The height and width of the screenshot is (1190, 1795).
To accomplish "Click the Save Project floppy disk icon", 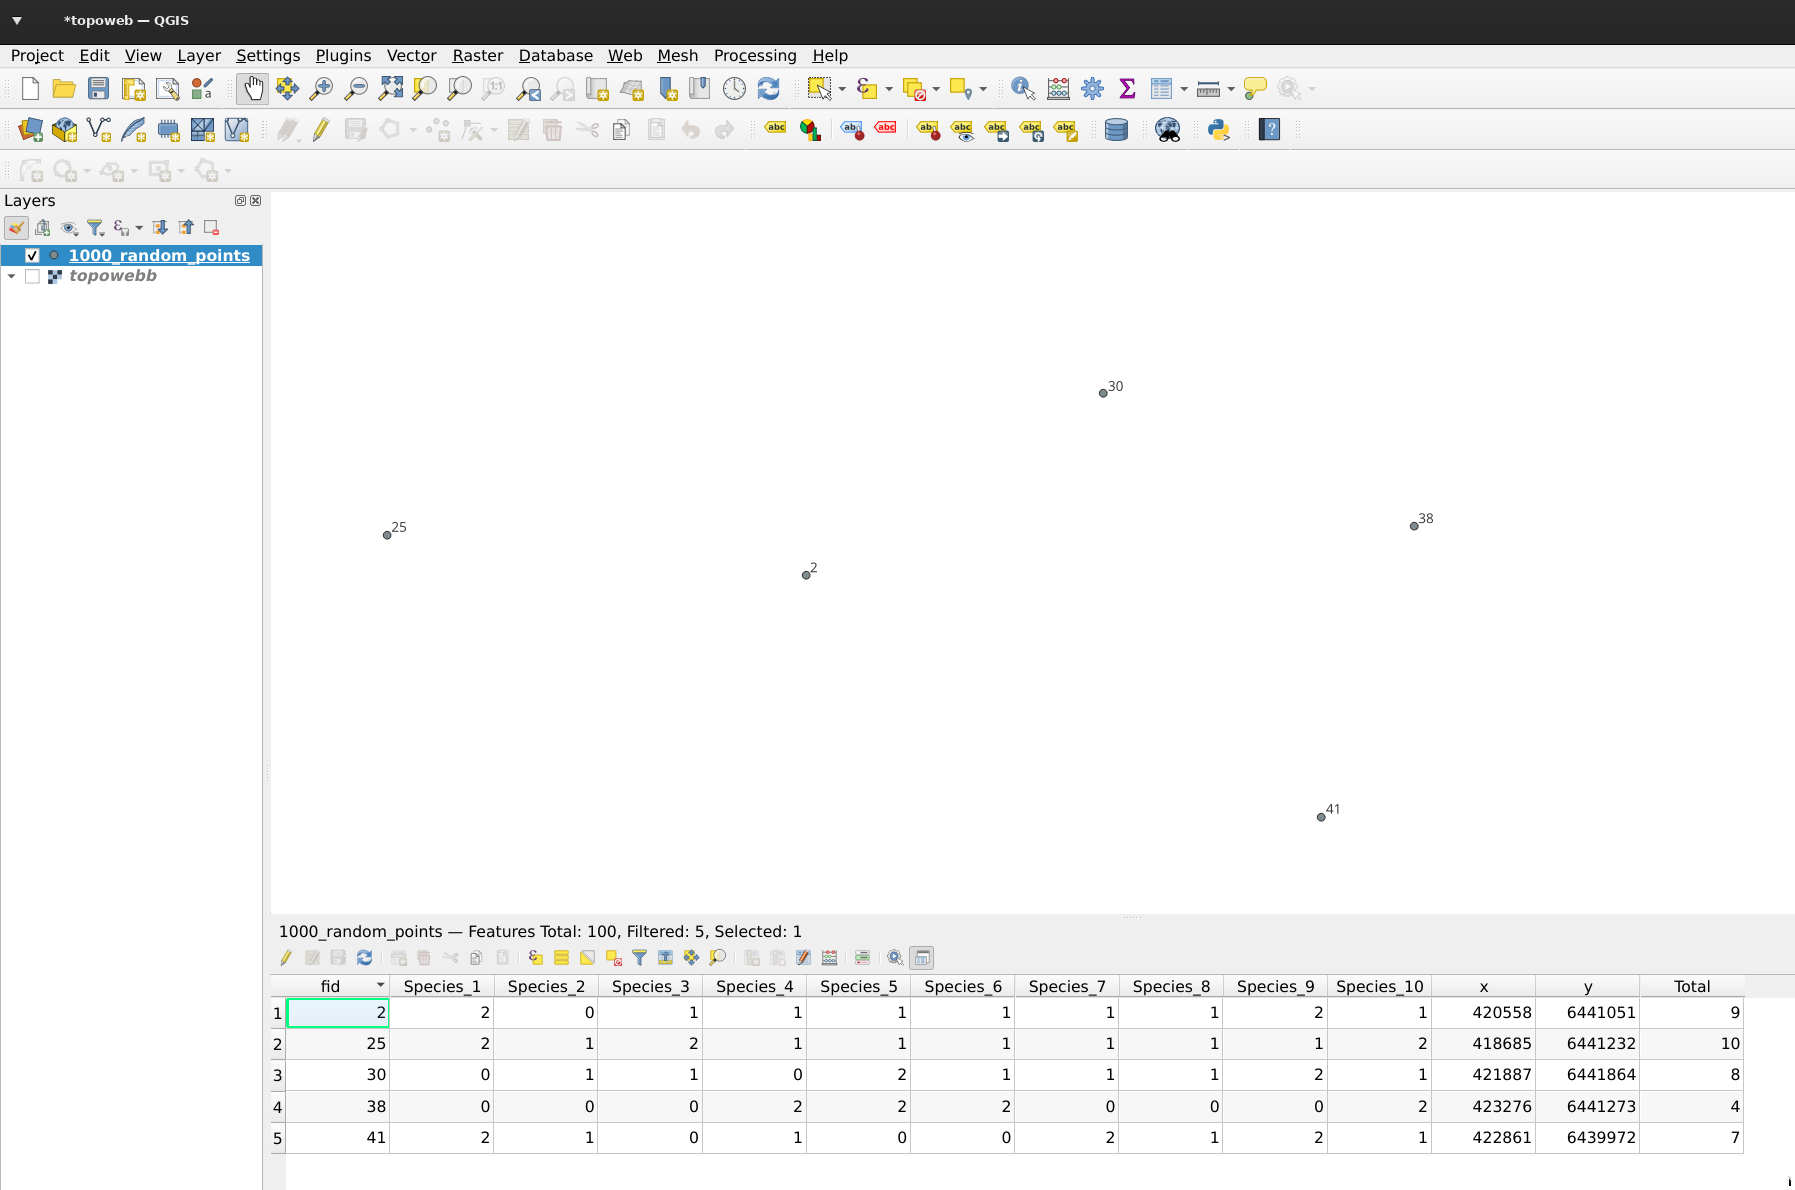I will click(98, 89).
